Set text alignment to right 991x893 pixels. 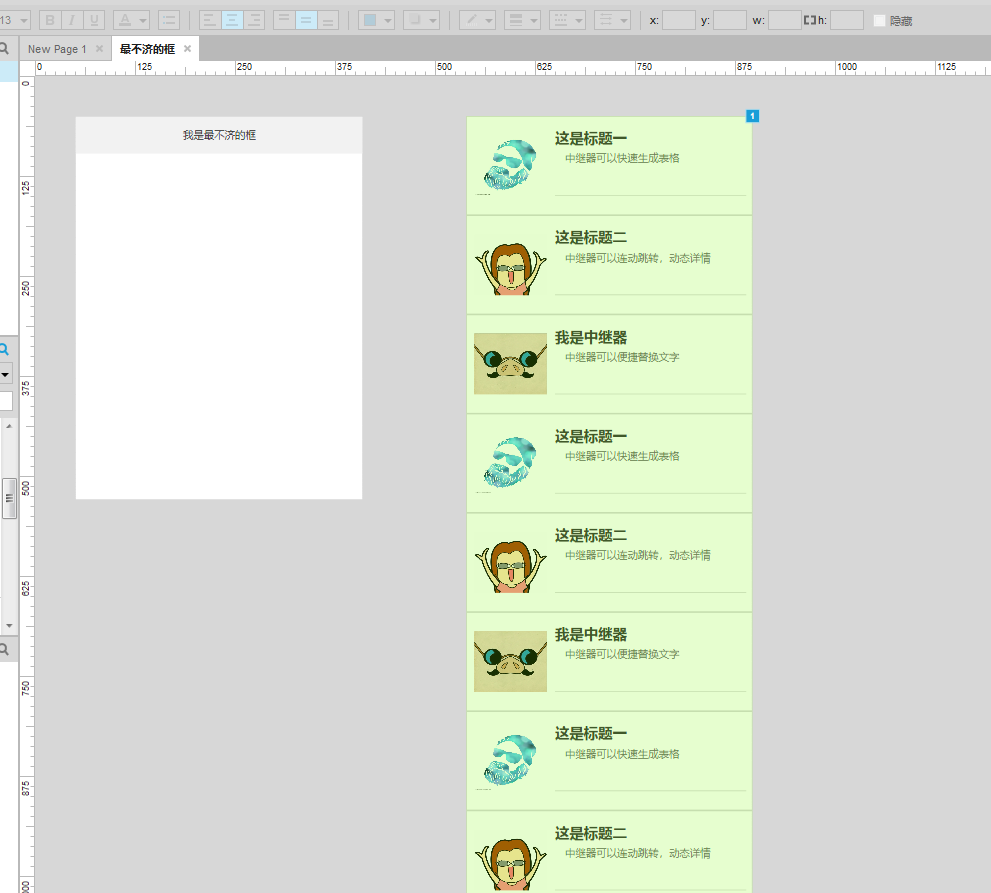point(254,18)
